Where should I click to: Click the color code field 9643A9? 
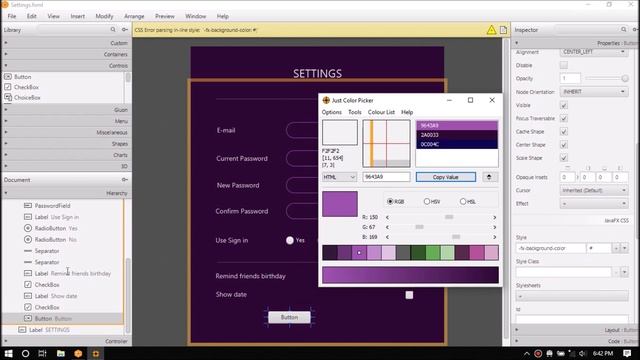pos(386,177)
